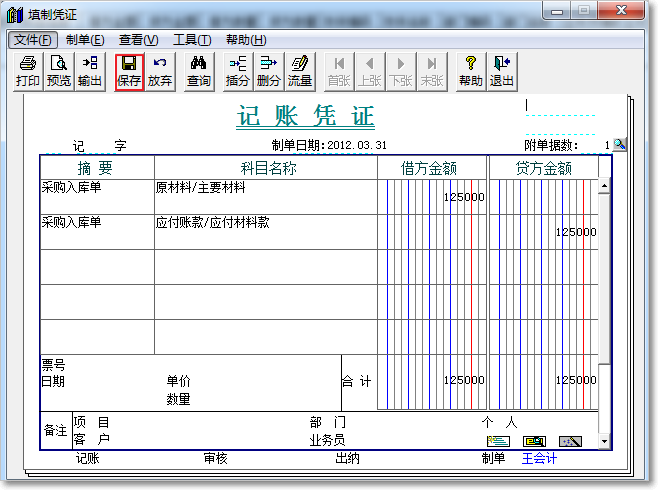
Task: Click the magnifier next to 附单据数
Action: pos(619,145)
